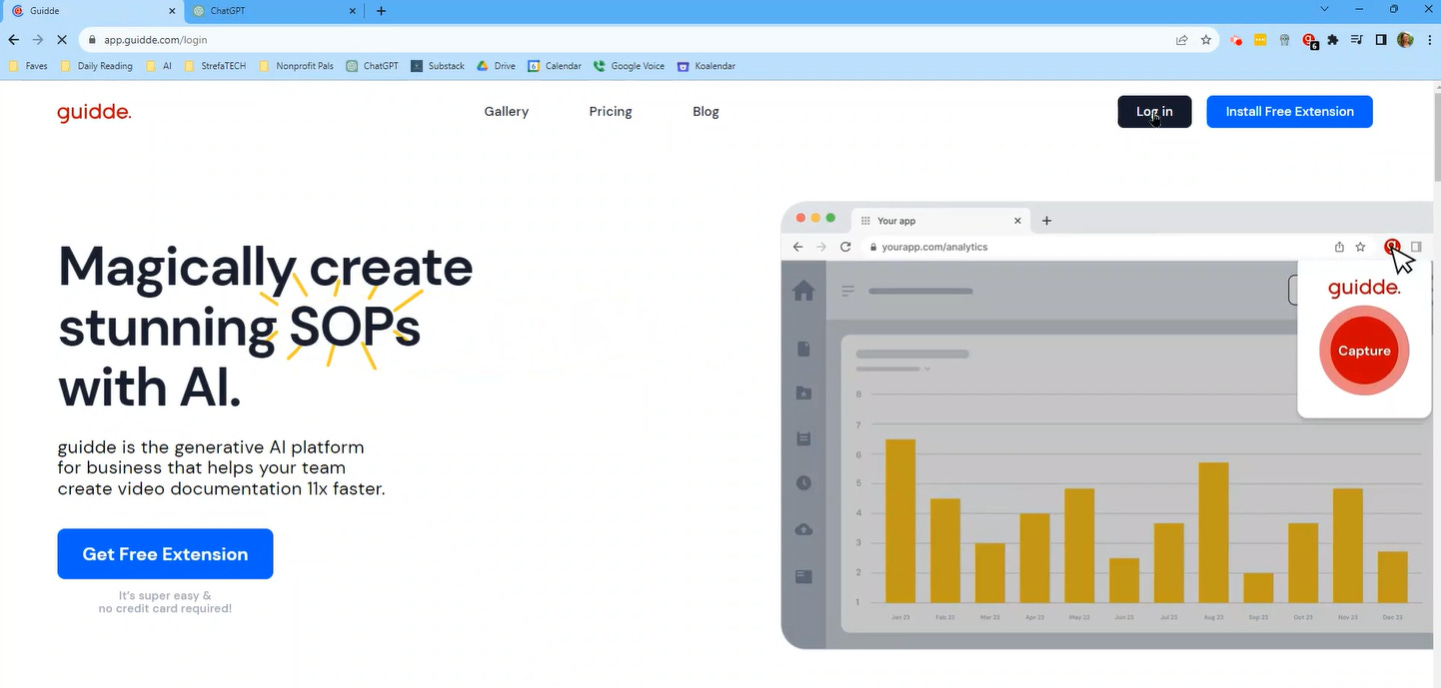Viewport: 1441px width, 688px height.
Task: Go back to the previous page
Action: pos(13,40)
